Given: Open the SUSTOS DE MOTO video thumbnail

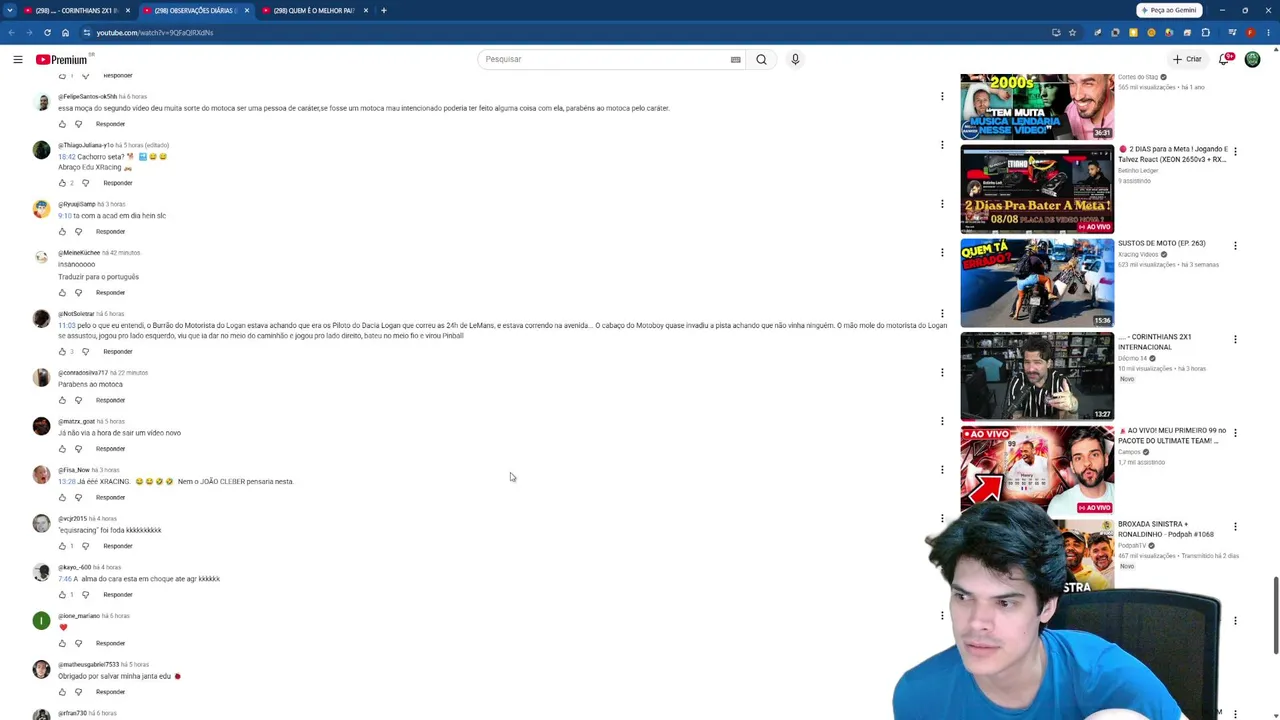Looking at the screenshot, I should click(x=1037, y=283).
